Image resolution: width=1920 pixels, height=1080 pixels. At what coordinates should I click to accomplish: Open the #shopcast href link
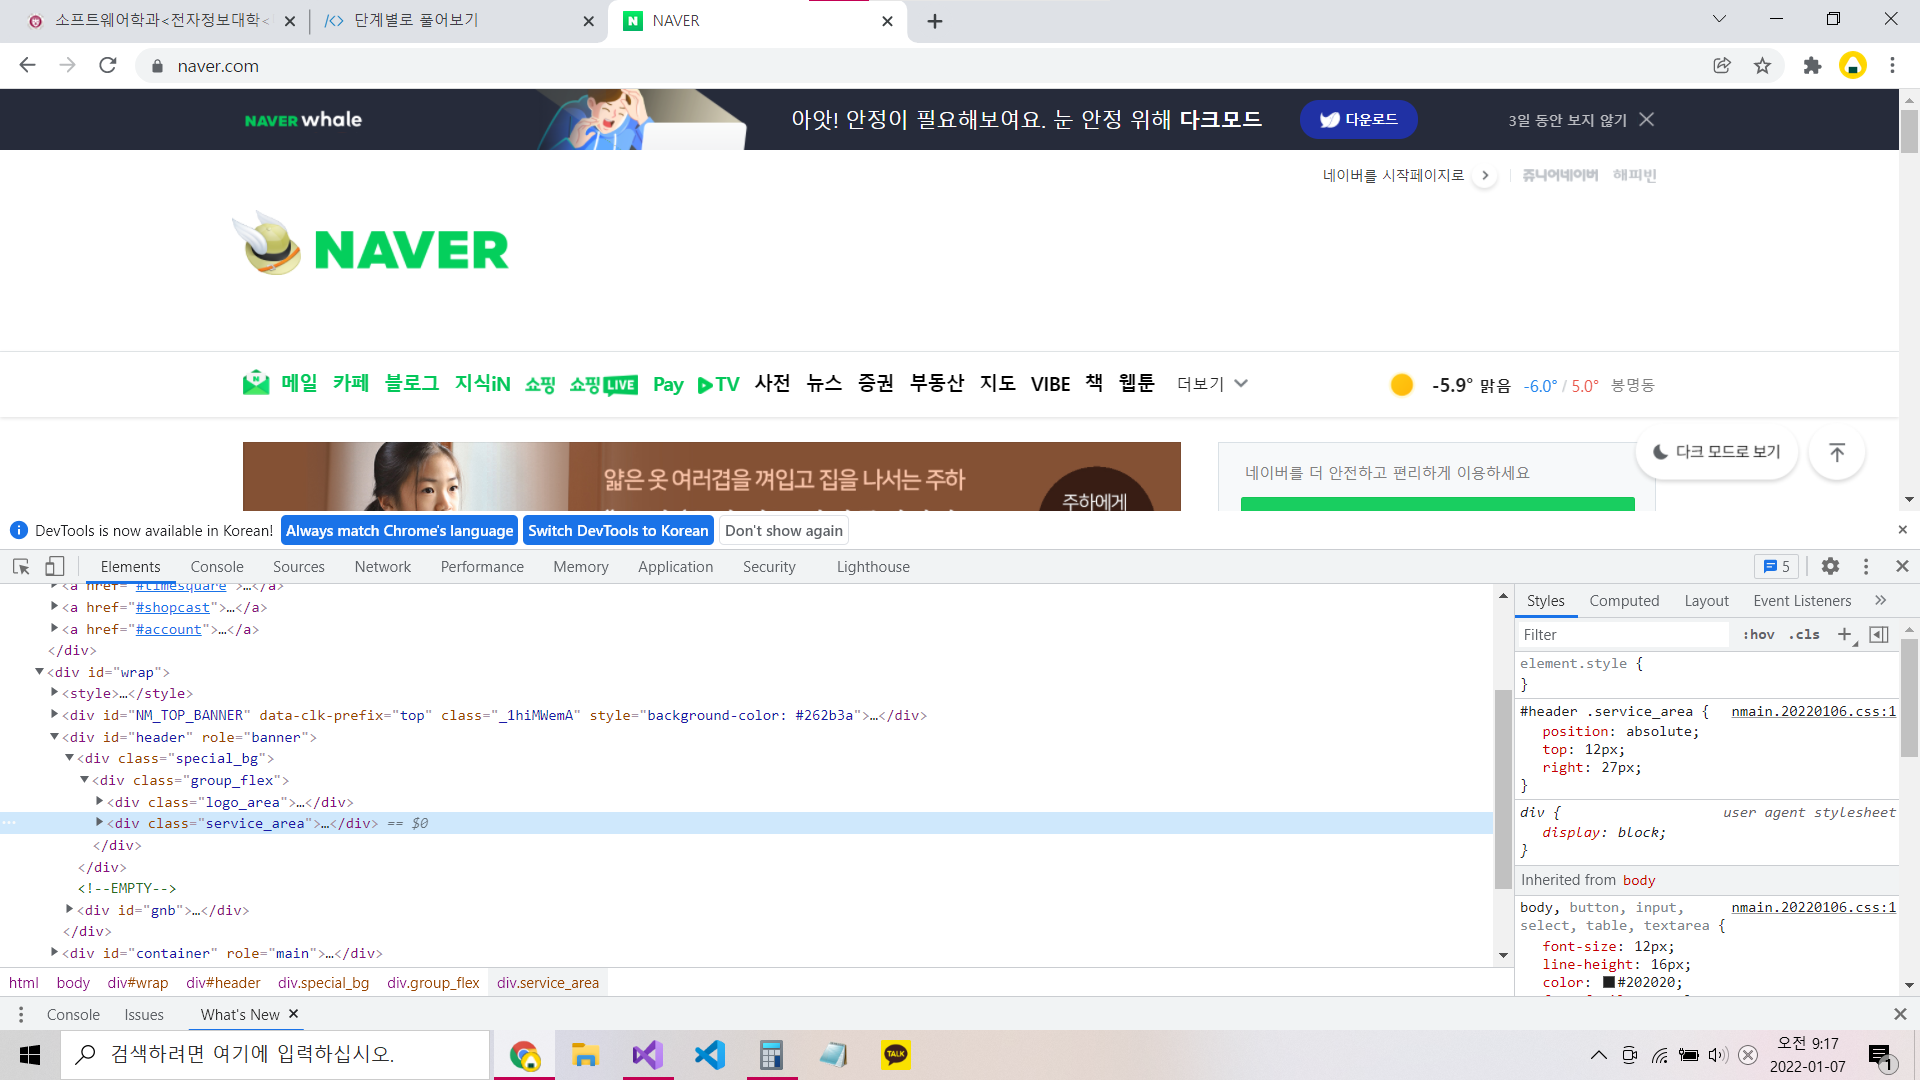pyautogui.click(x=173, y=607)
